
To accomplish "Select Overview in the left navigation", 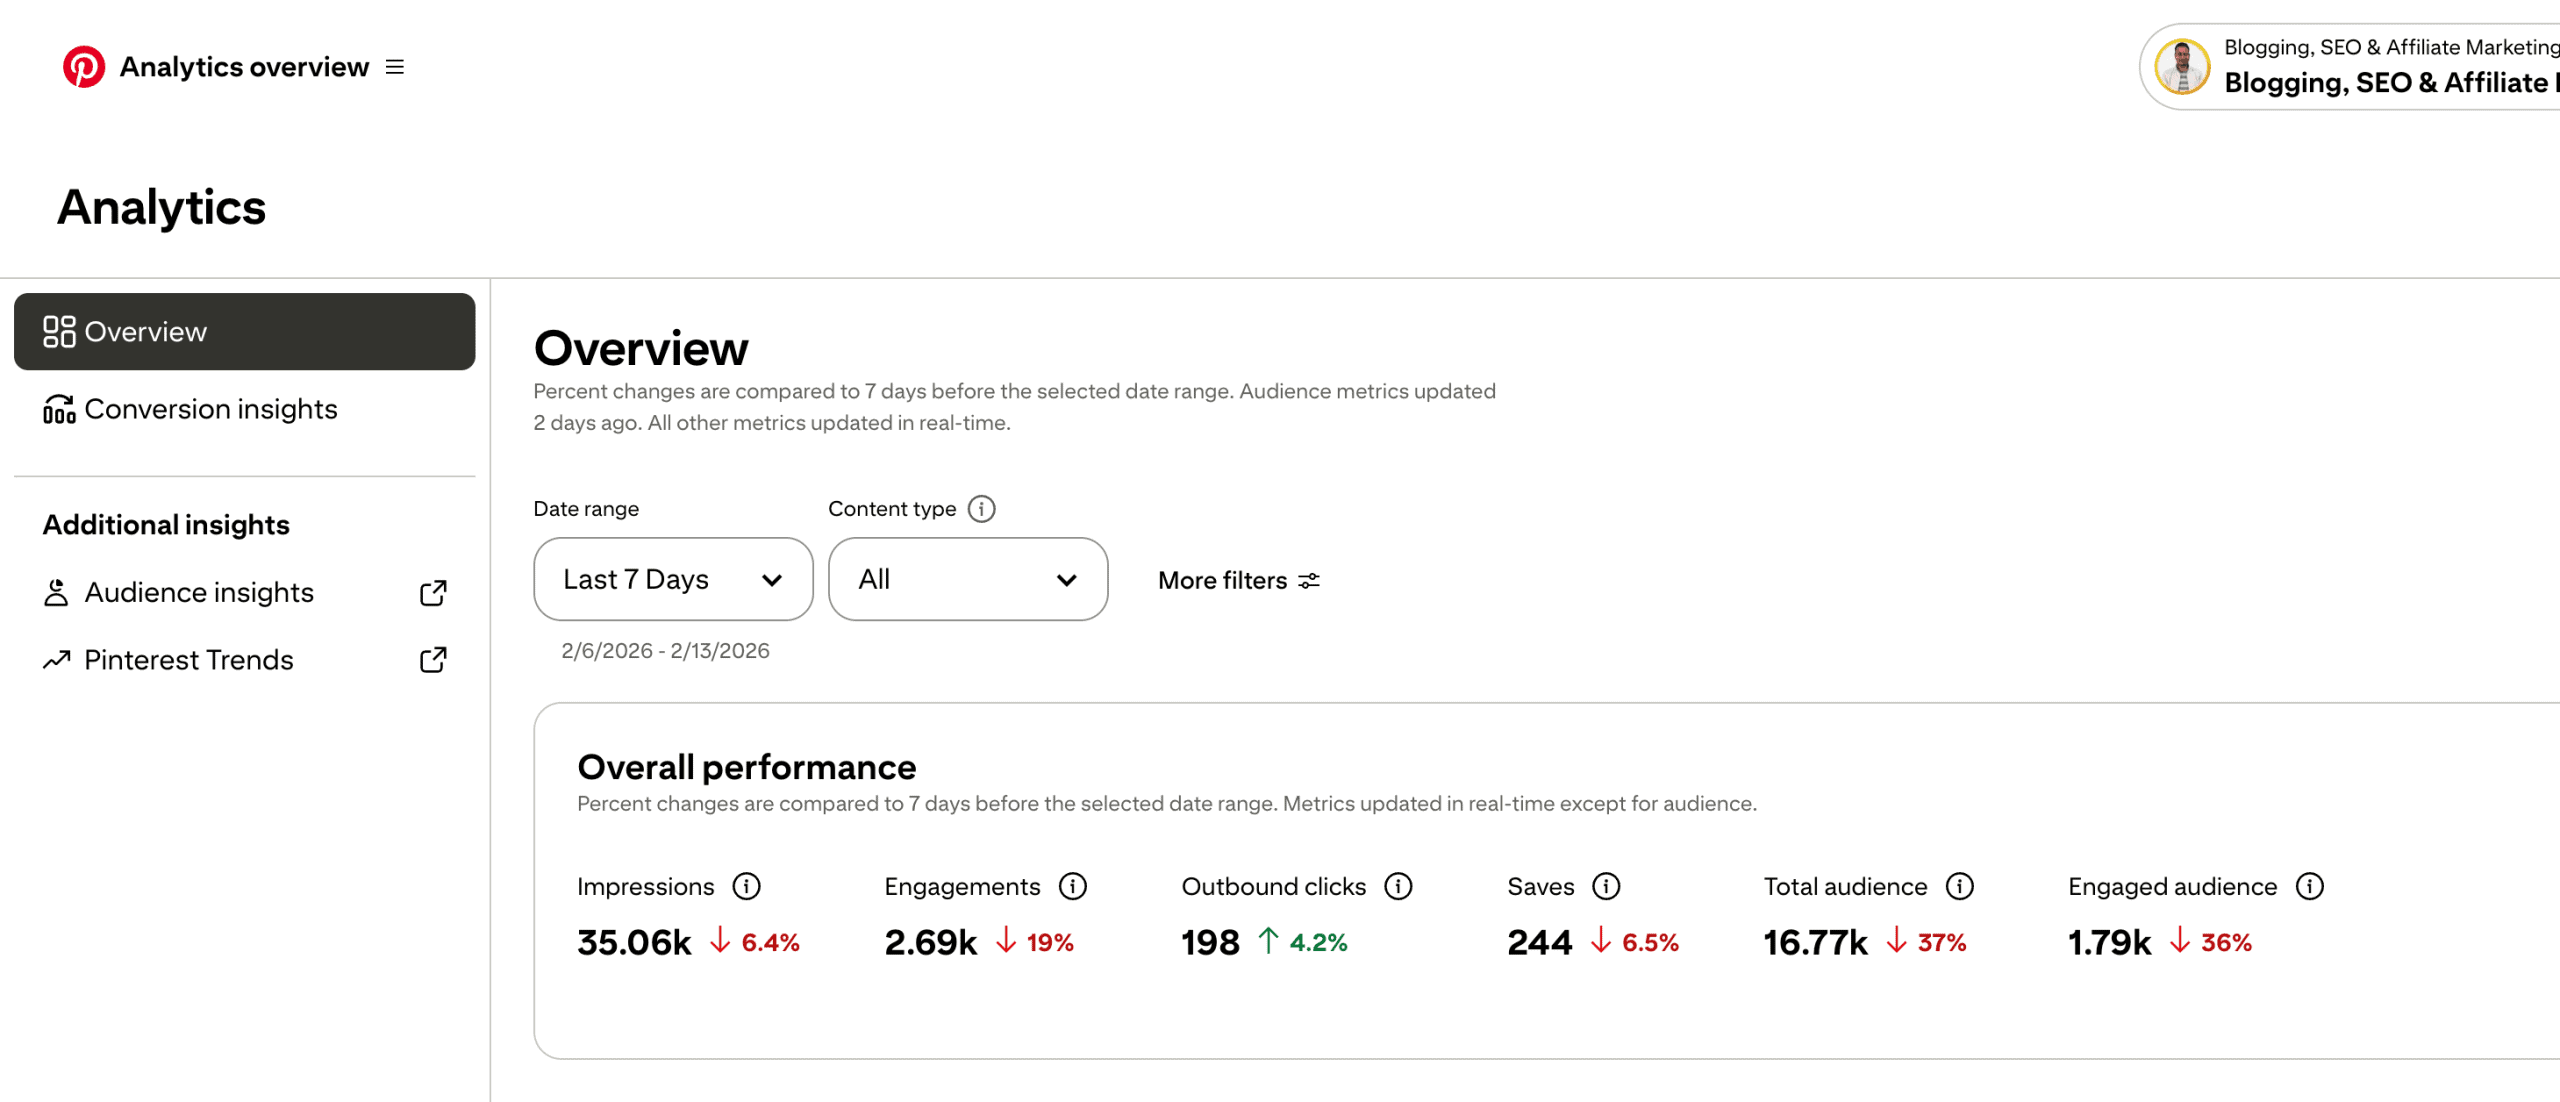I will [145, 331].
